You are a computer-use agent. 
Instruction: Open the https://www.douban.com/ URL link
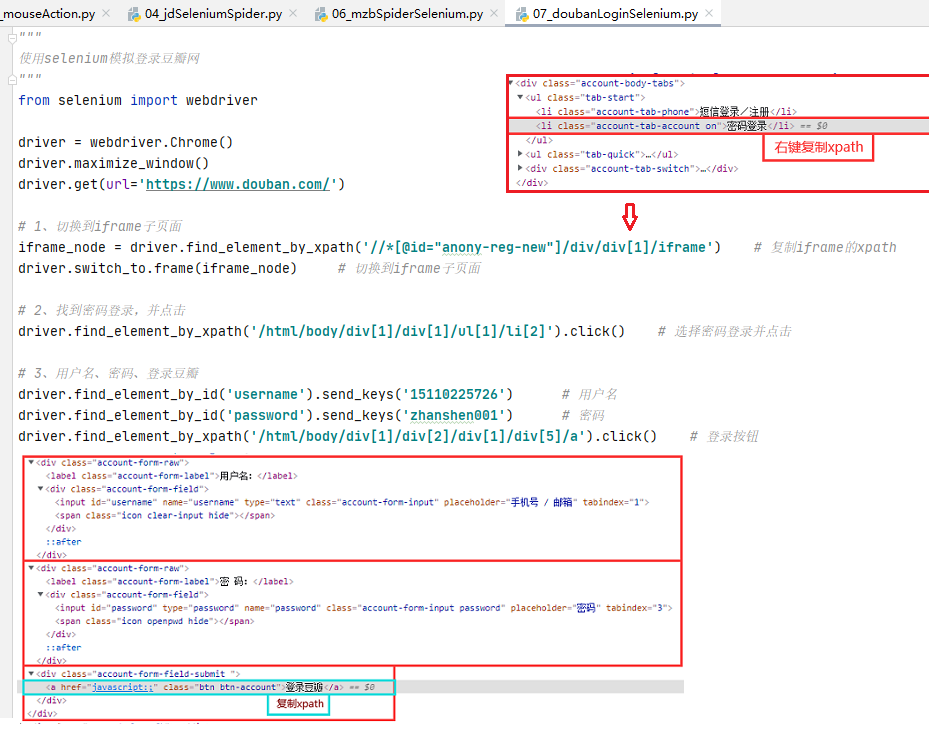tap(238, 184)
